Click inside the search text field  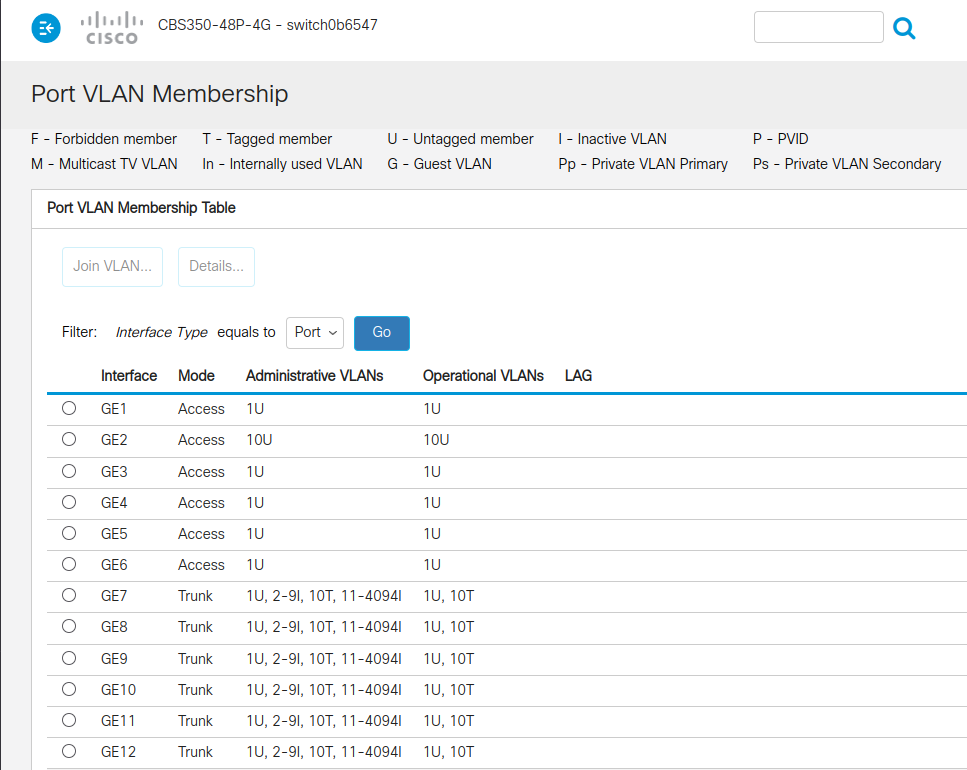pos(818,28)
